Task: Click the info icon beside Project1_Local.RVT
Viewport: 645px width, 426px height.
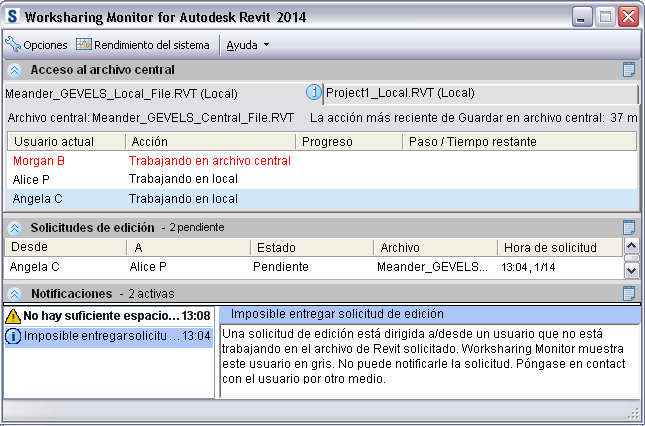Action: (313, 93)
